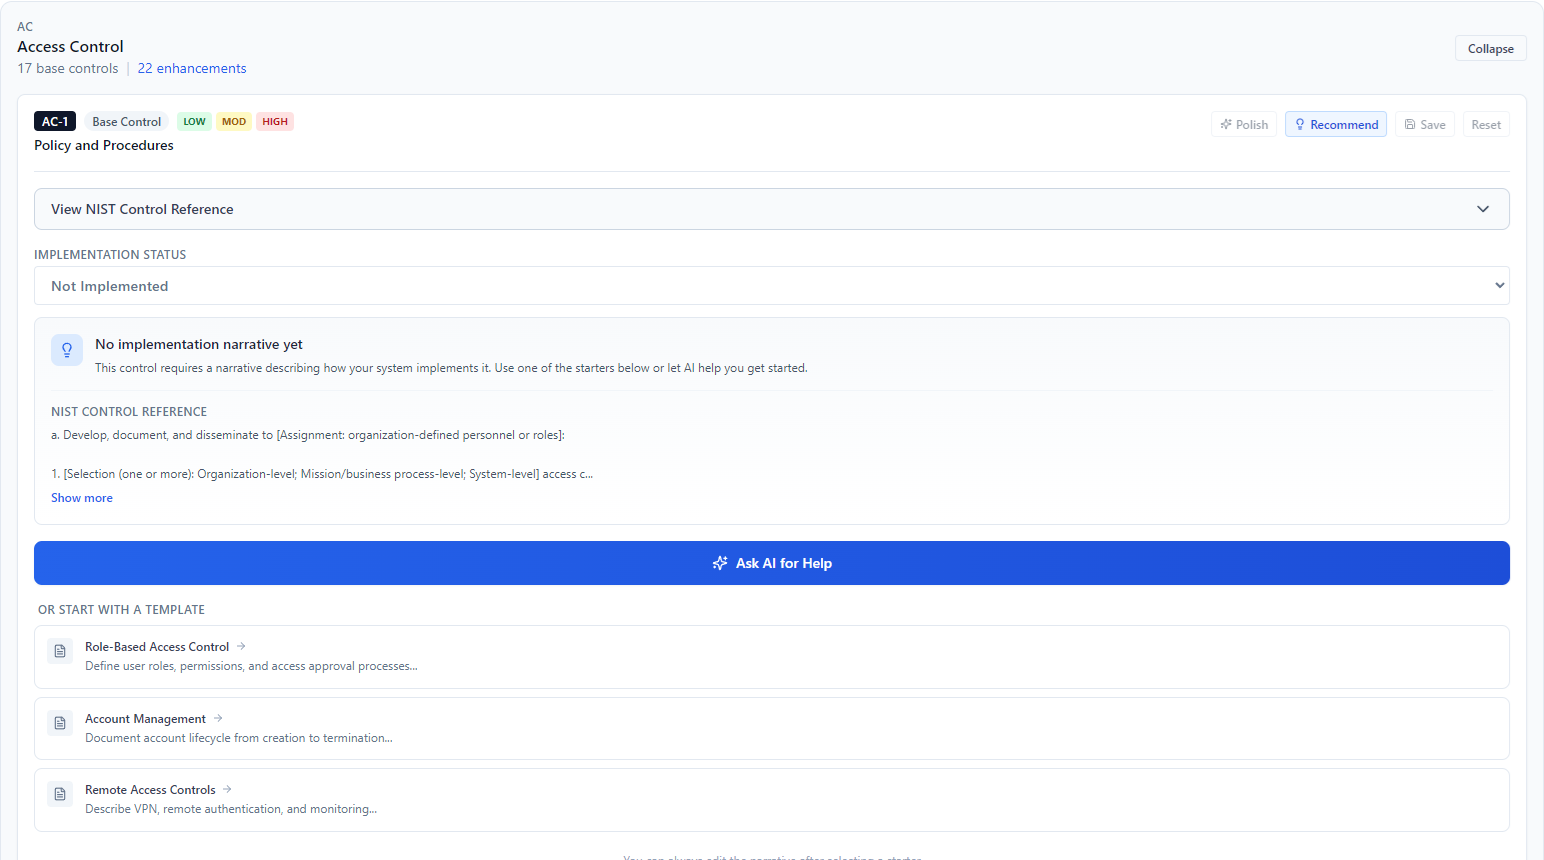Screen dimensions: 1544x860
Task: Click the Ask AI for Help button
Action: pos(772,563)
